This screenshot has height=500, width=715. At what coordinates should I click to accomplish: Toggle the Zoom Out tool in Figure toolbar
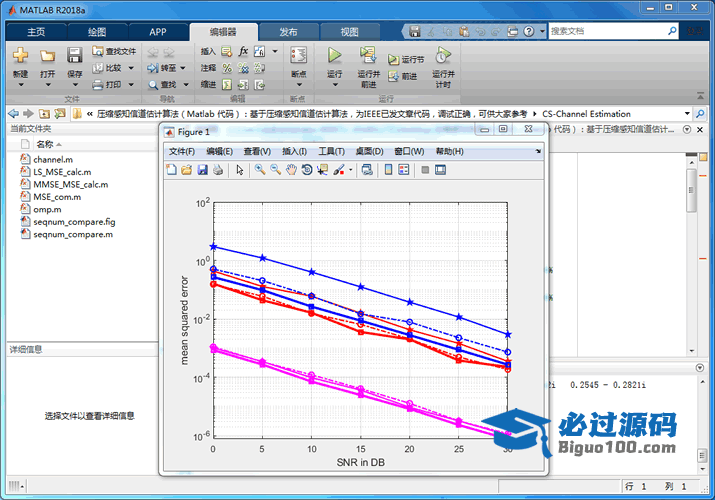click(x=275, y=170)
